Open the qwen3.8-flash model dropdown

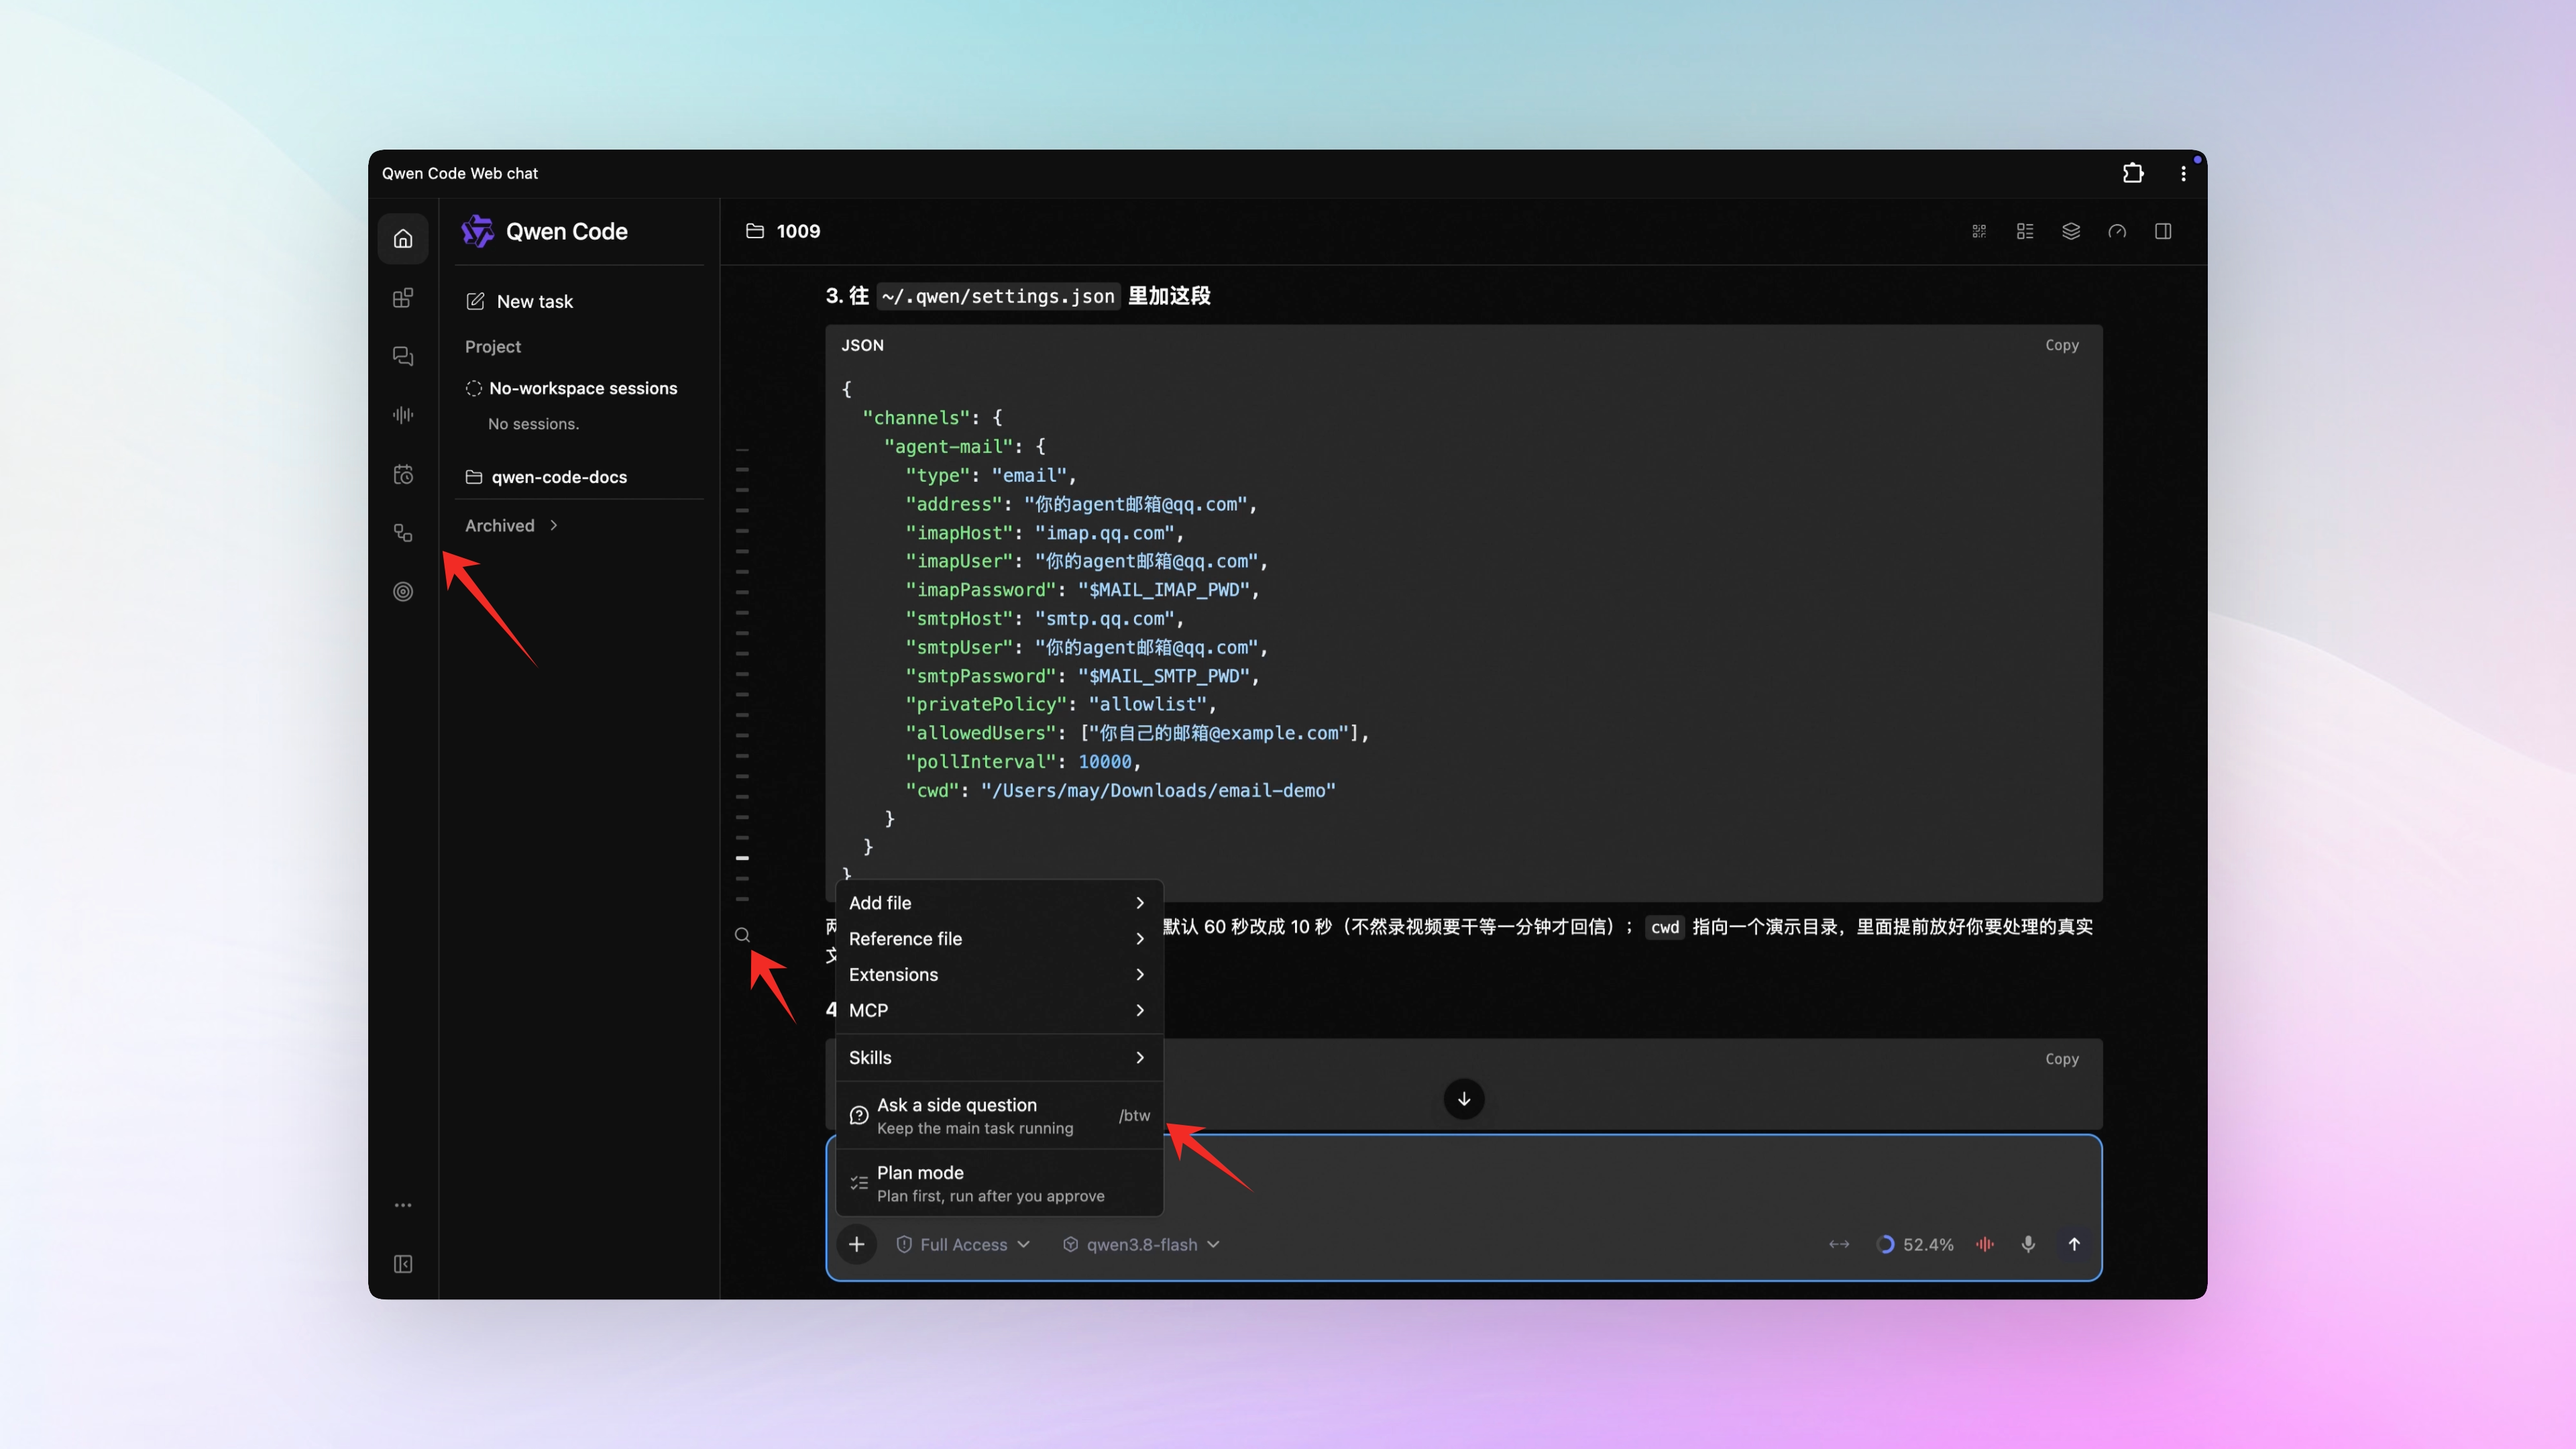(x=1141, y=1244)
